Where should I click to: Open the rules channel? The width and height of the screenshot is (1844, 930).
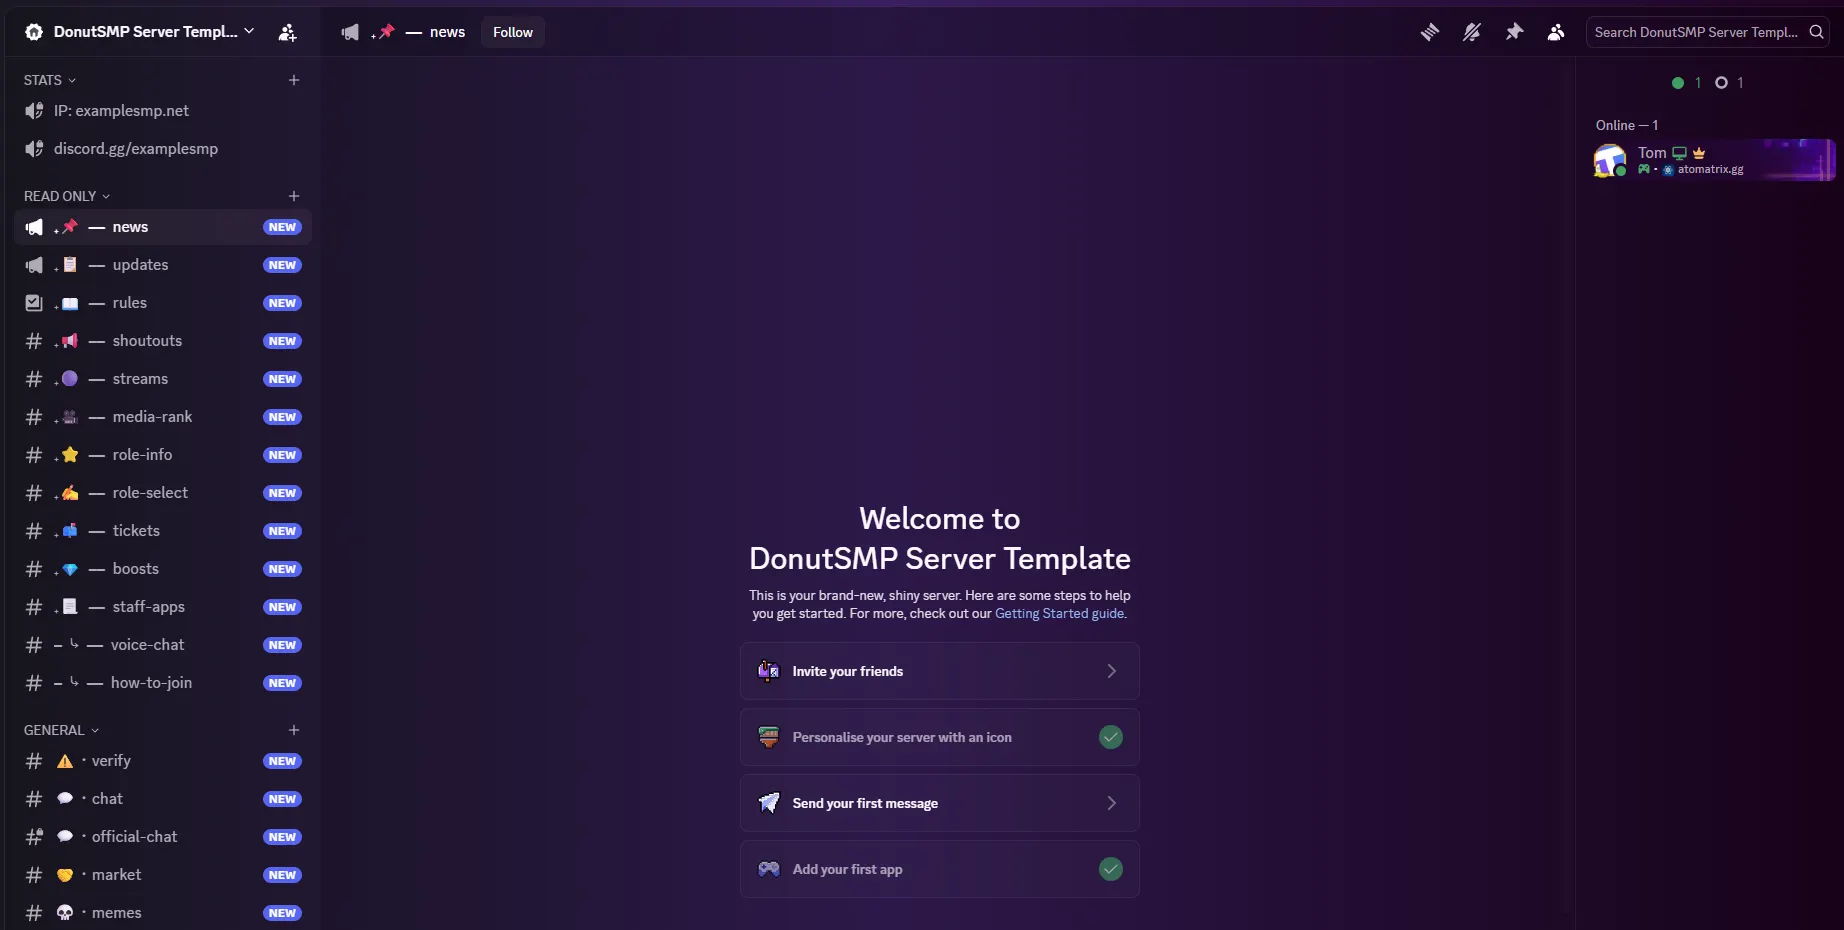point(163,303)
